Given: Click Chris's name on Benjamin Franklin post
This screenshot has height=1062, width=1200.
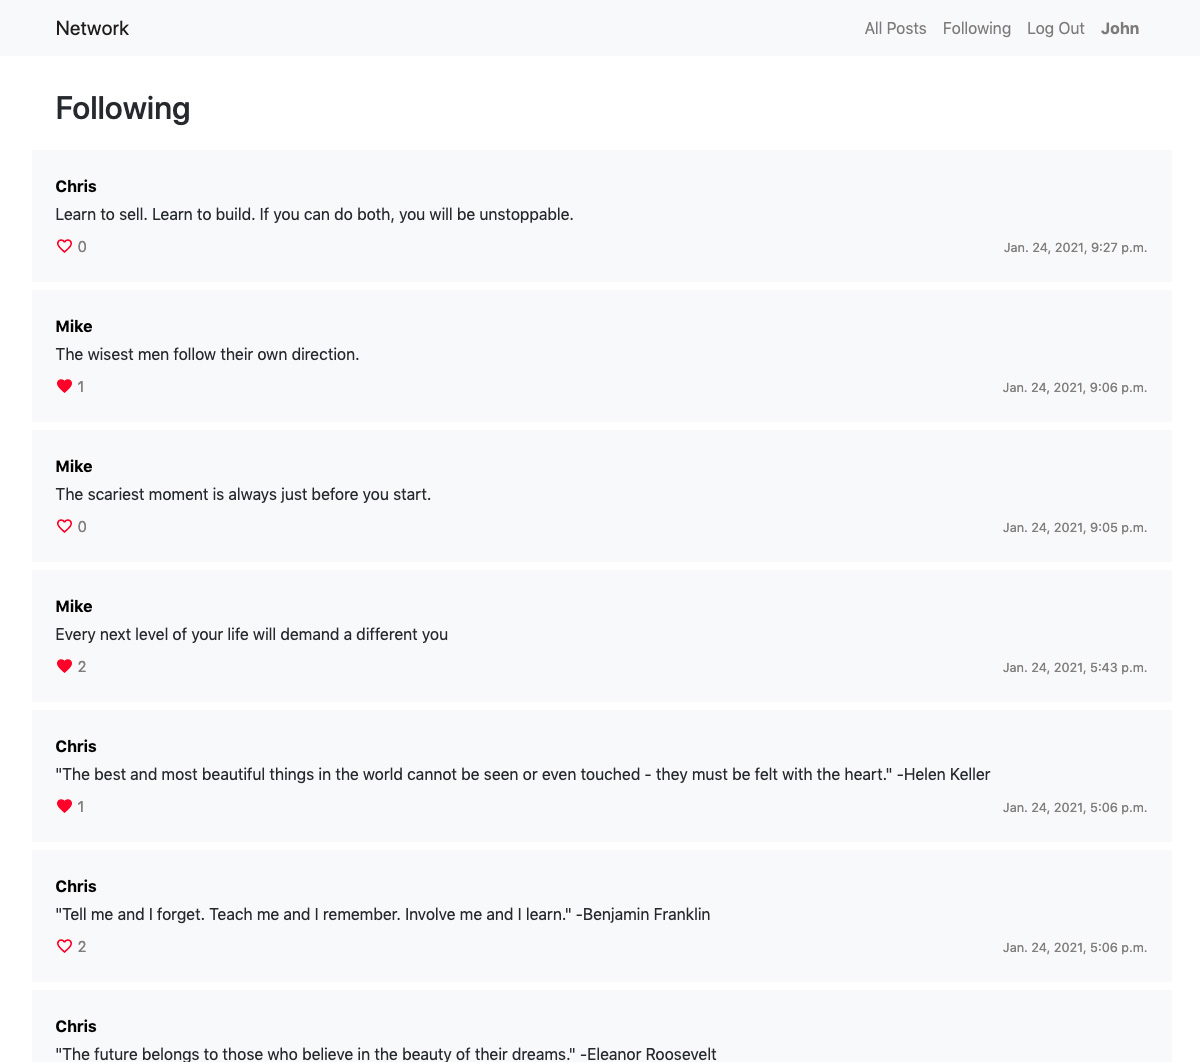Looking at the screenshot, I should click(76, 886).
